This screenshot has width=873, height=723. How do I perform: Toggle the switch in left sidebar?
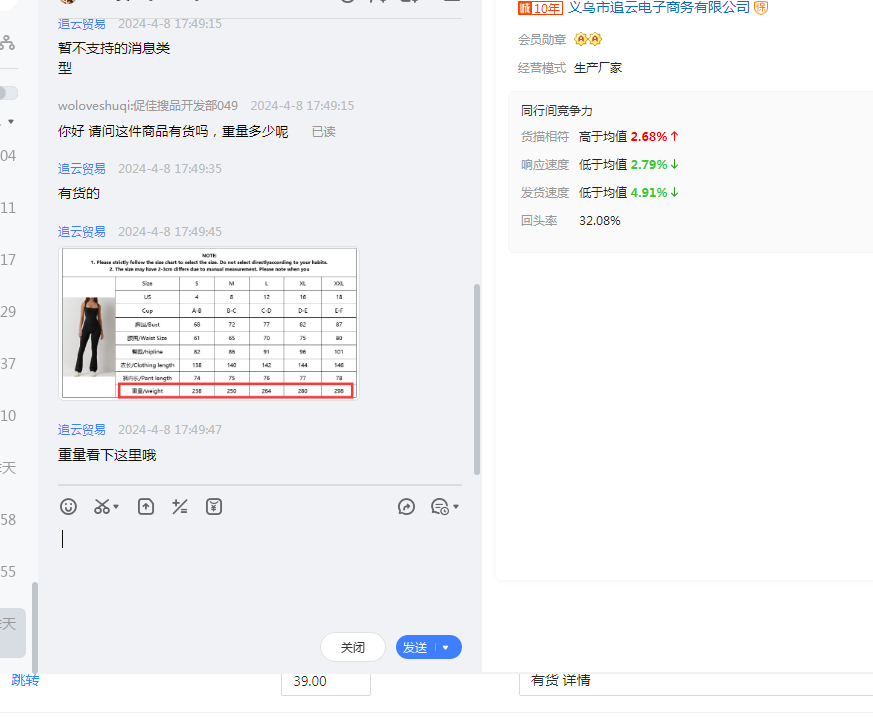tap(7, 93)
